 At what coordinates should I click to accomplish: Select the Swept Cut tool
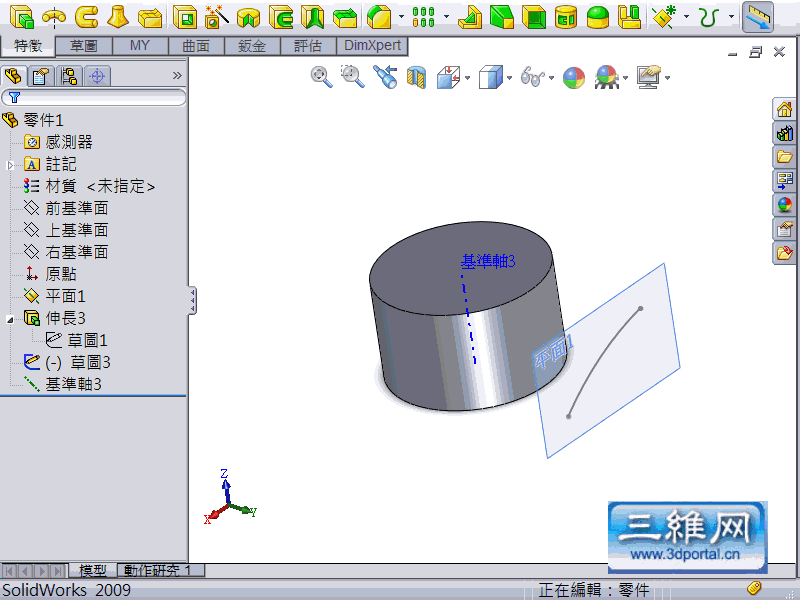pos(281,17)
